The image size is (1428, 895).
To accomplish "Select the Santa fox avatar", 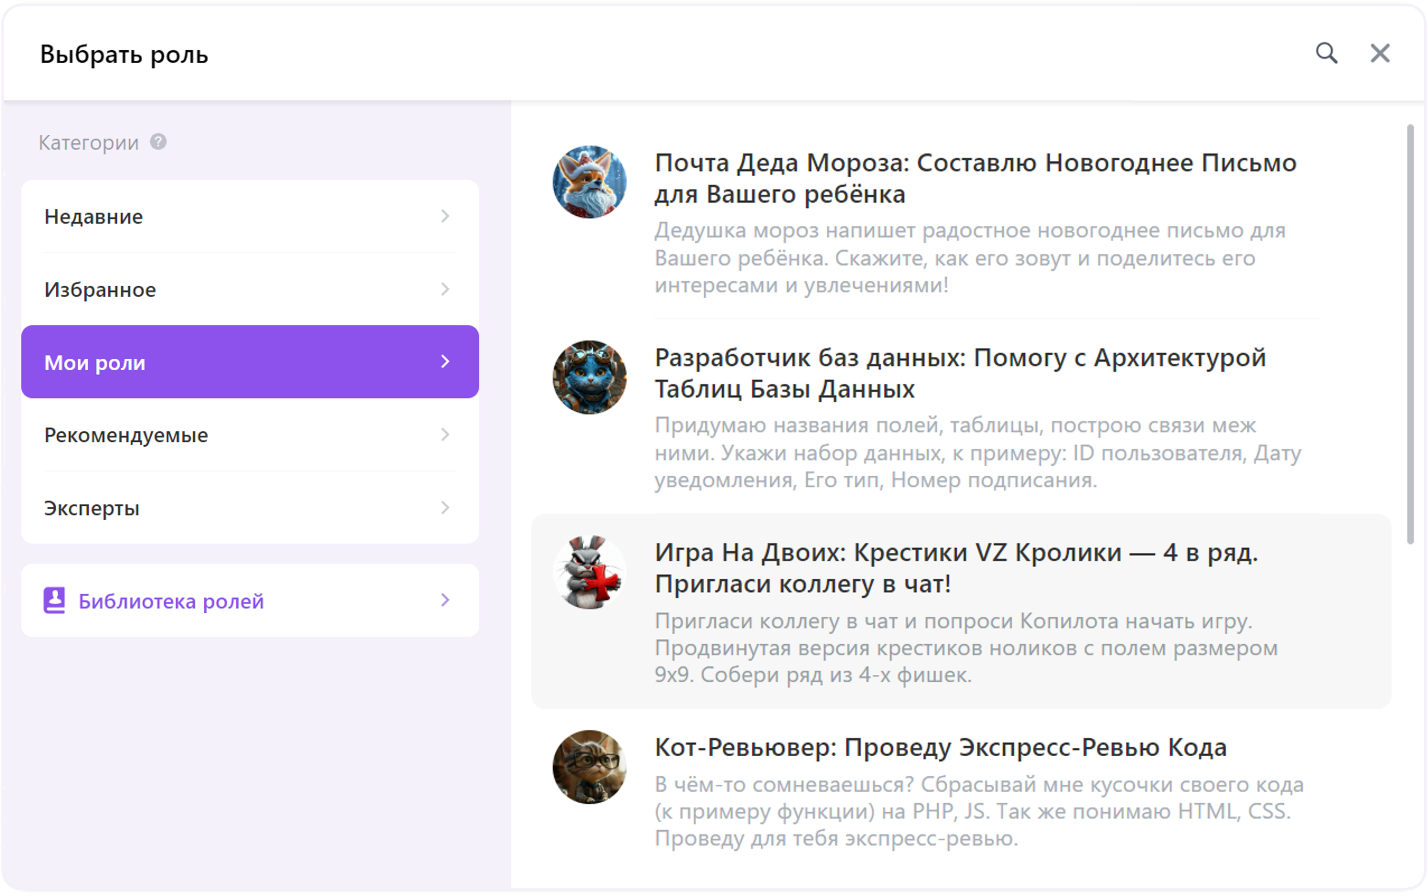I will (x=589, y=183).
